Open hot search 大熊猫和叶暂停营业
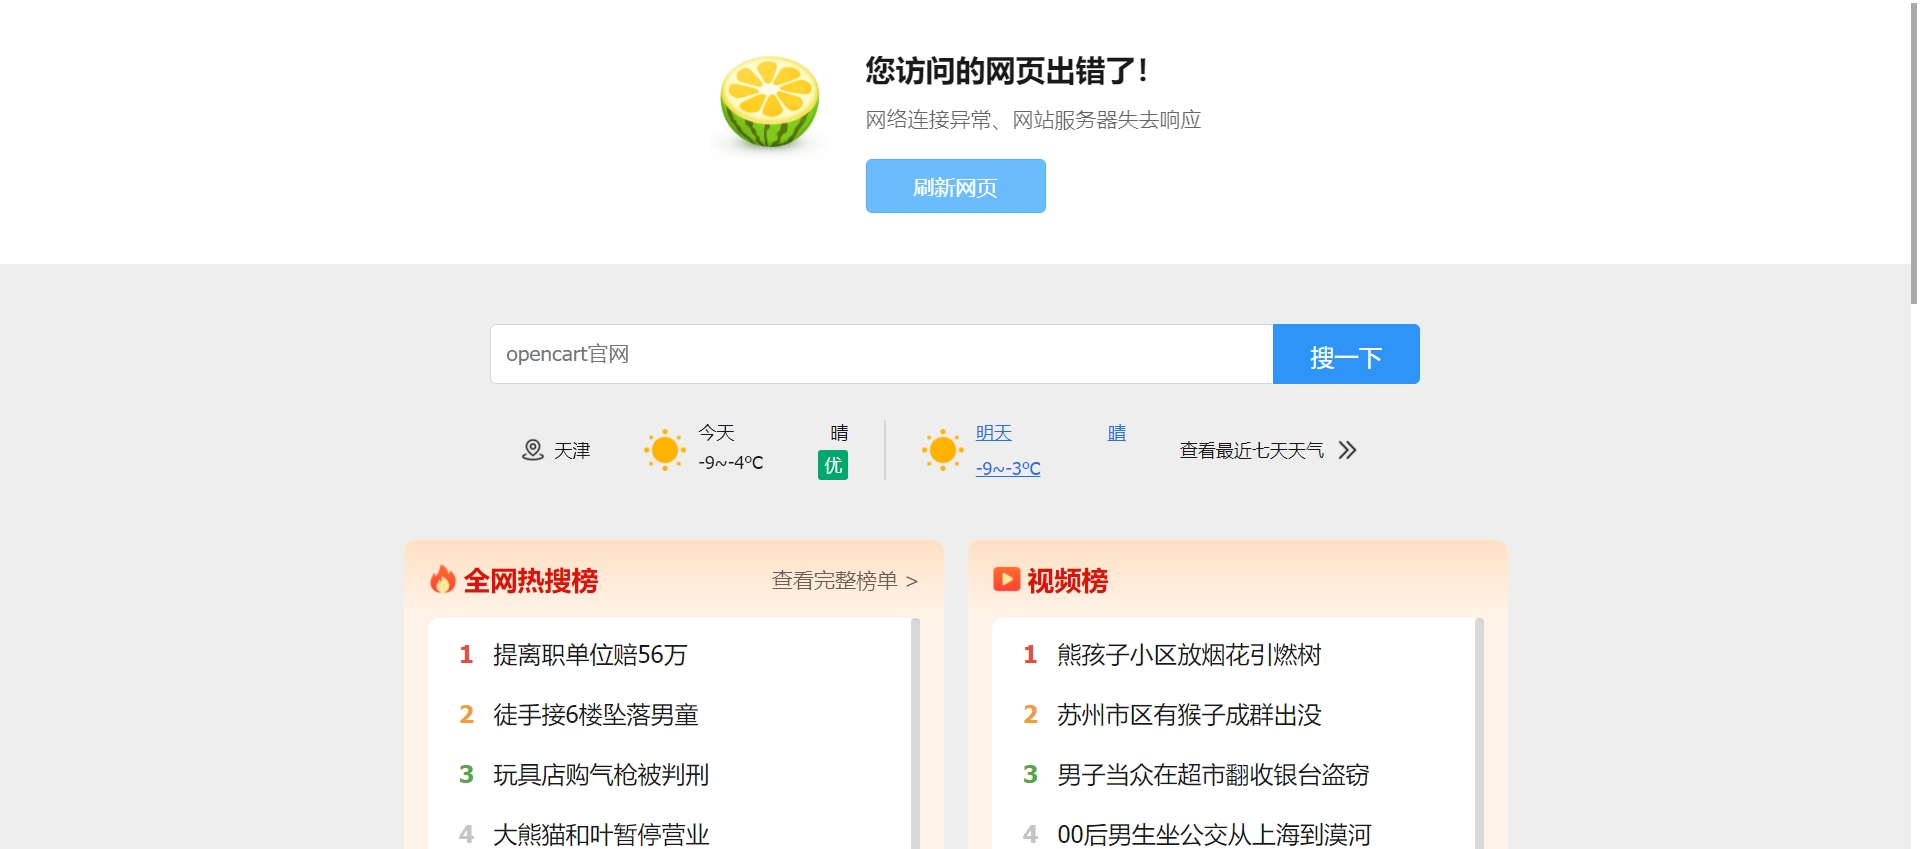The width and height of the screenshot is (1920, 849). click(x=601, y=835)
